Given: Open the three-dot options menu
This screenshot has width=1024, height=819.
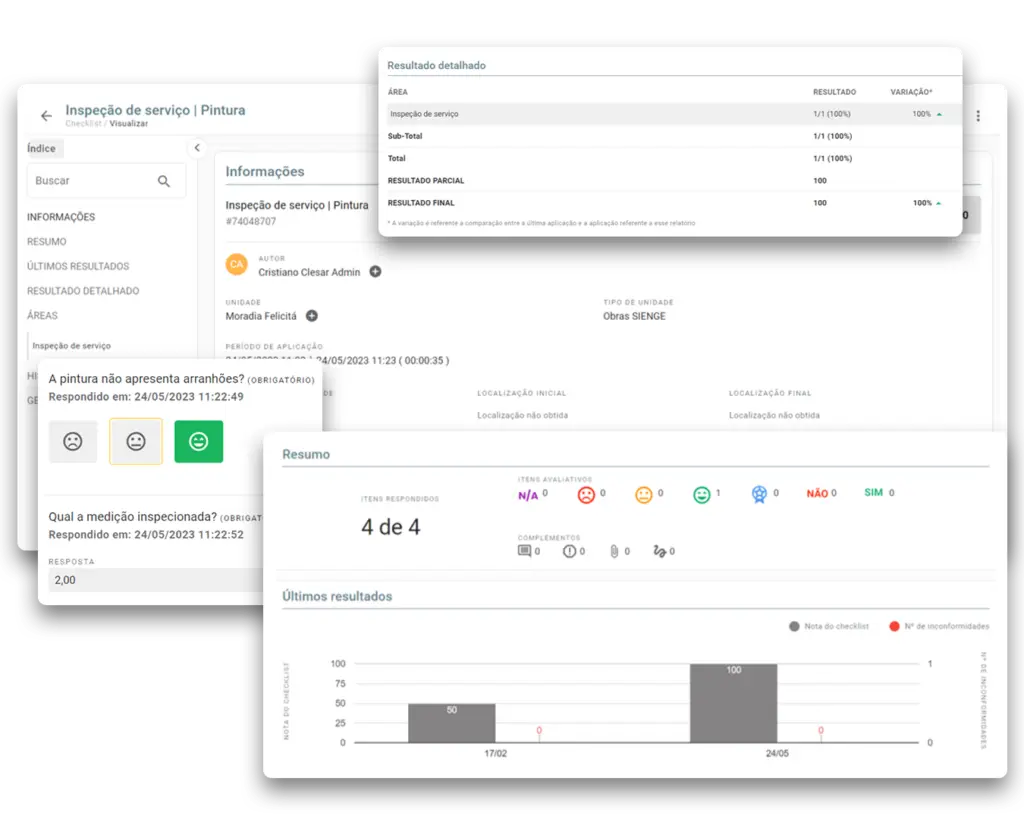Looking at the screenshot, I should tap(977, 116).
